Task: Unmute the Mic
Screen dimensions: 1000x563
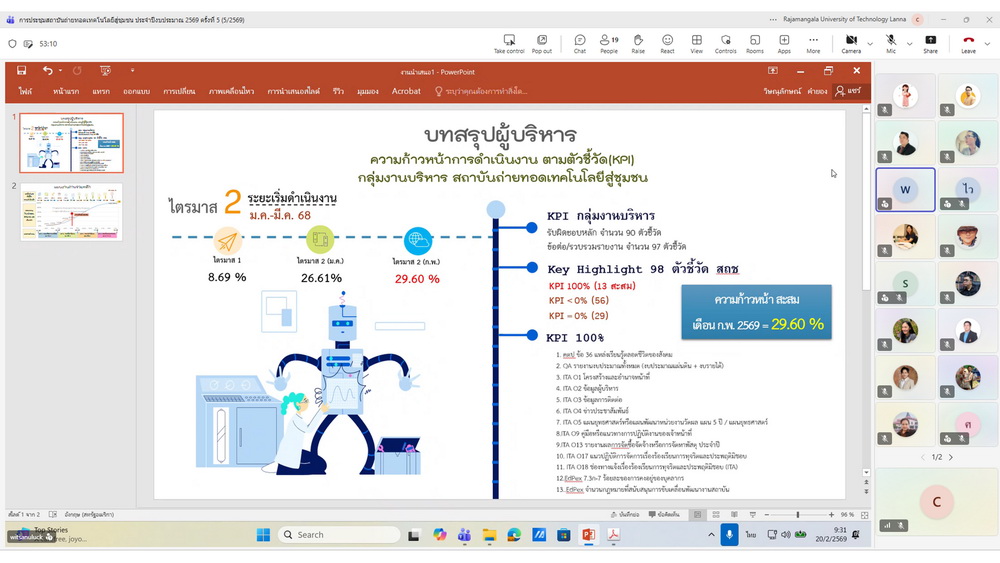Action: 890,44
